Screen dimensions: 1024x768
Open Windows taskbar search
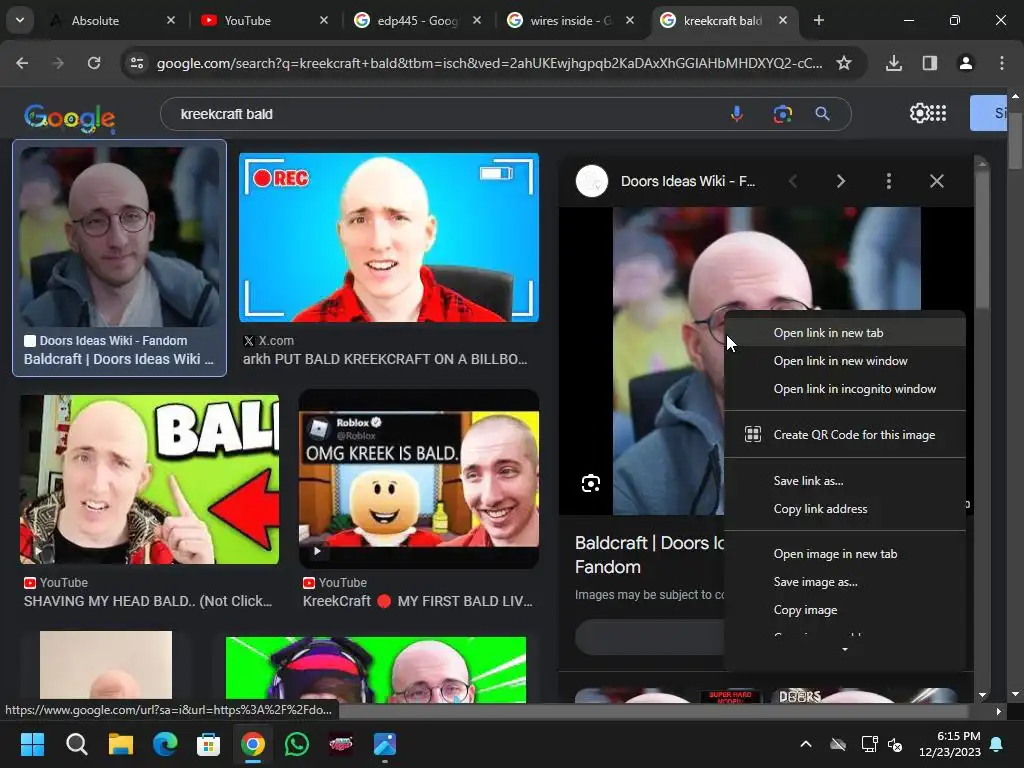76,744
